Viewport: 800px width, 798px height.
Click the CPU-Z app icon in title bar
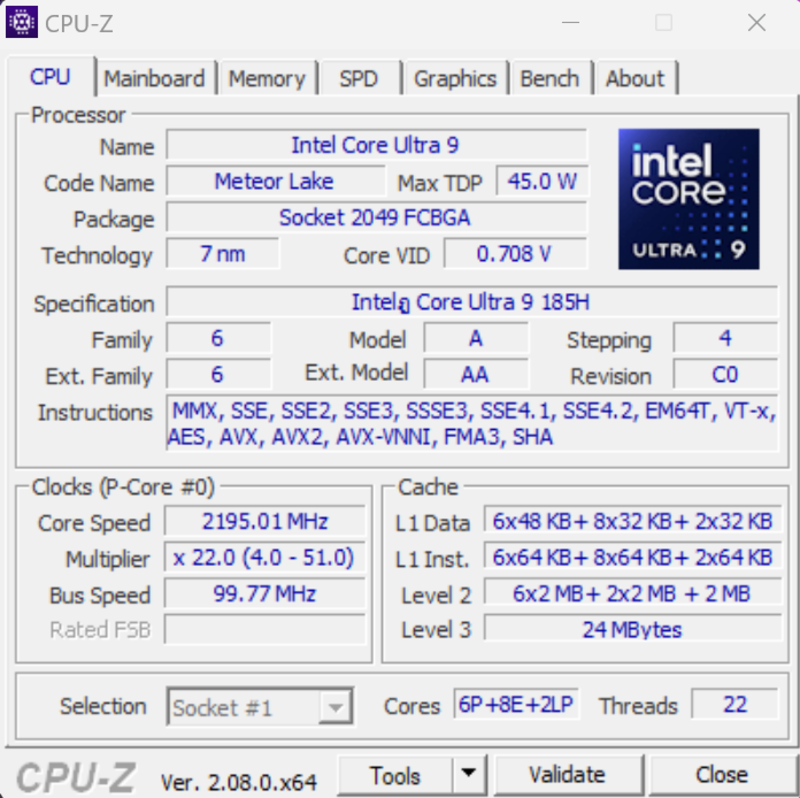pos(21,22)
